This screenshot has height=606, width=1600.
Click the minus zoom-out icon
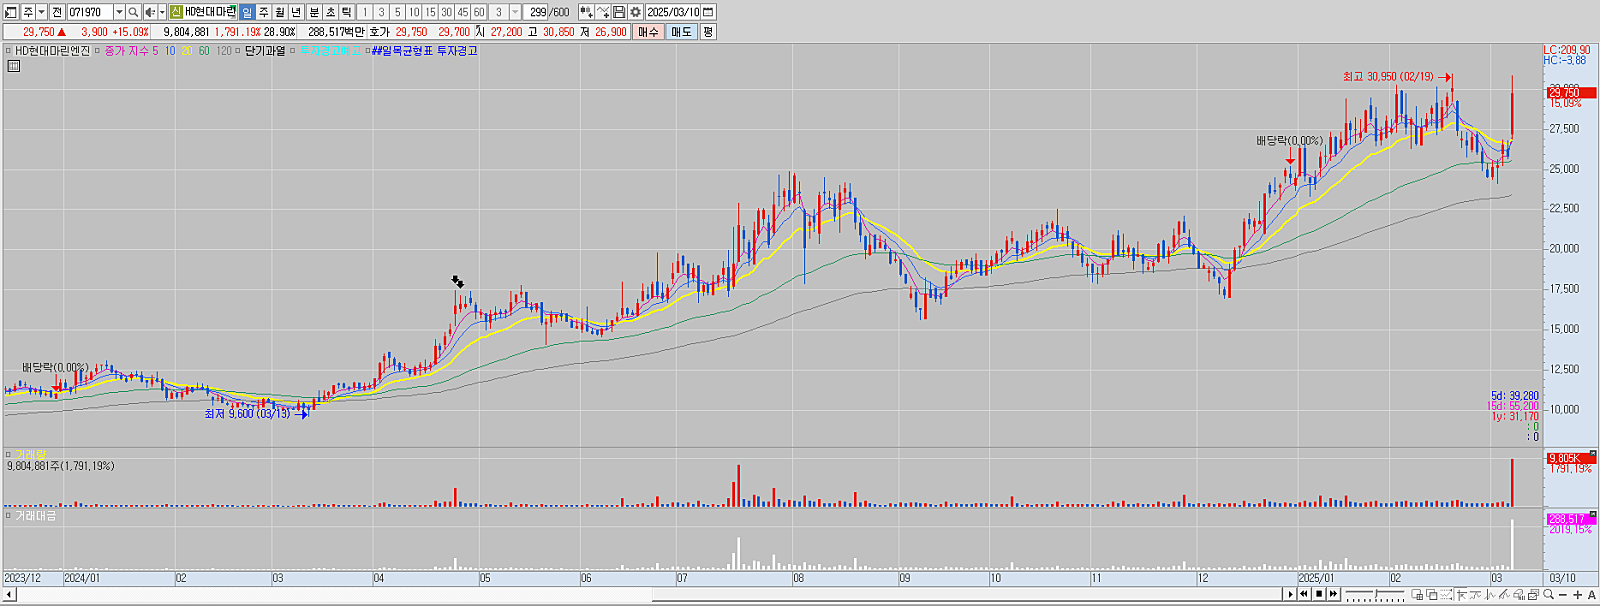click(x=1563, y=594)
